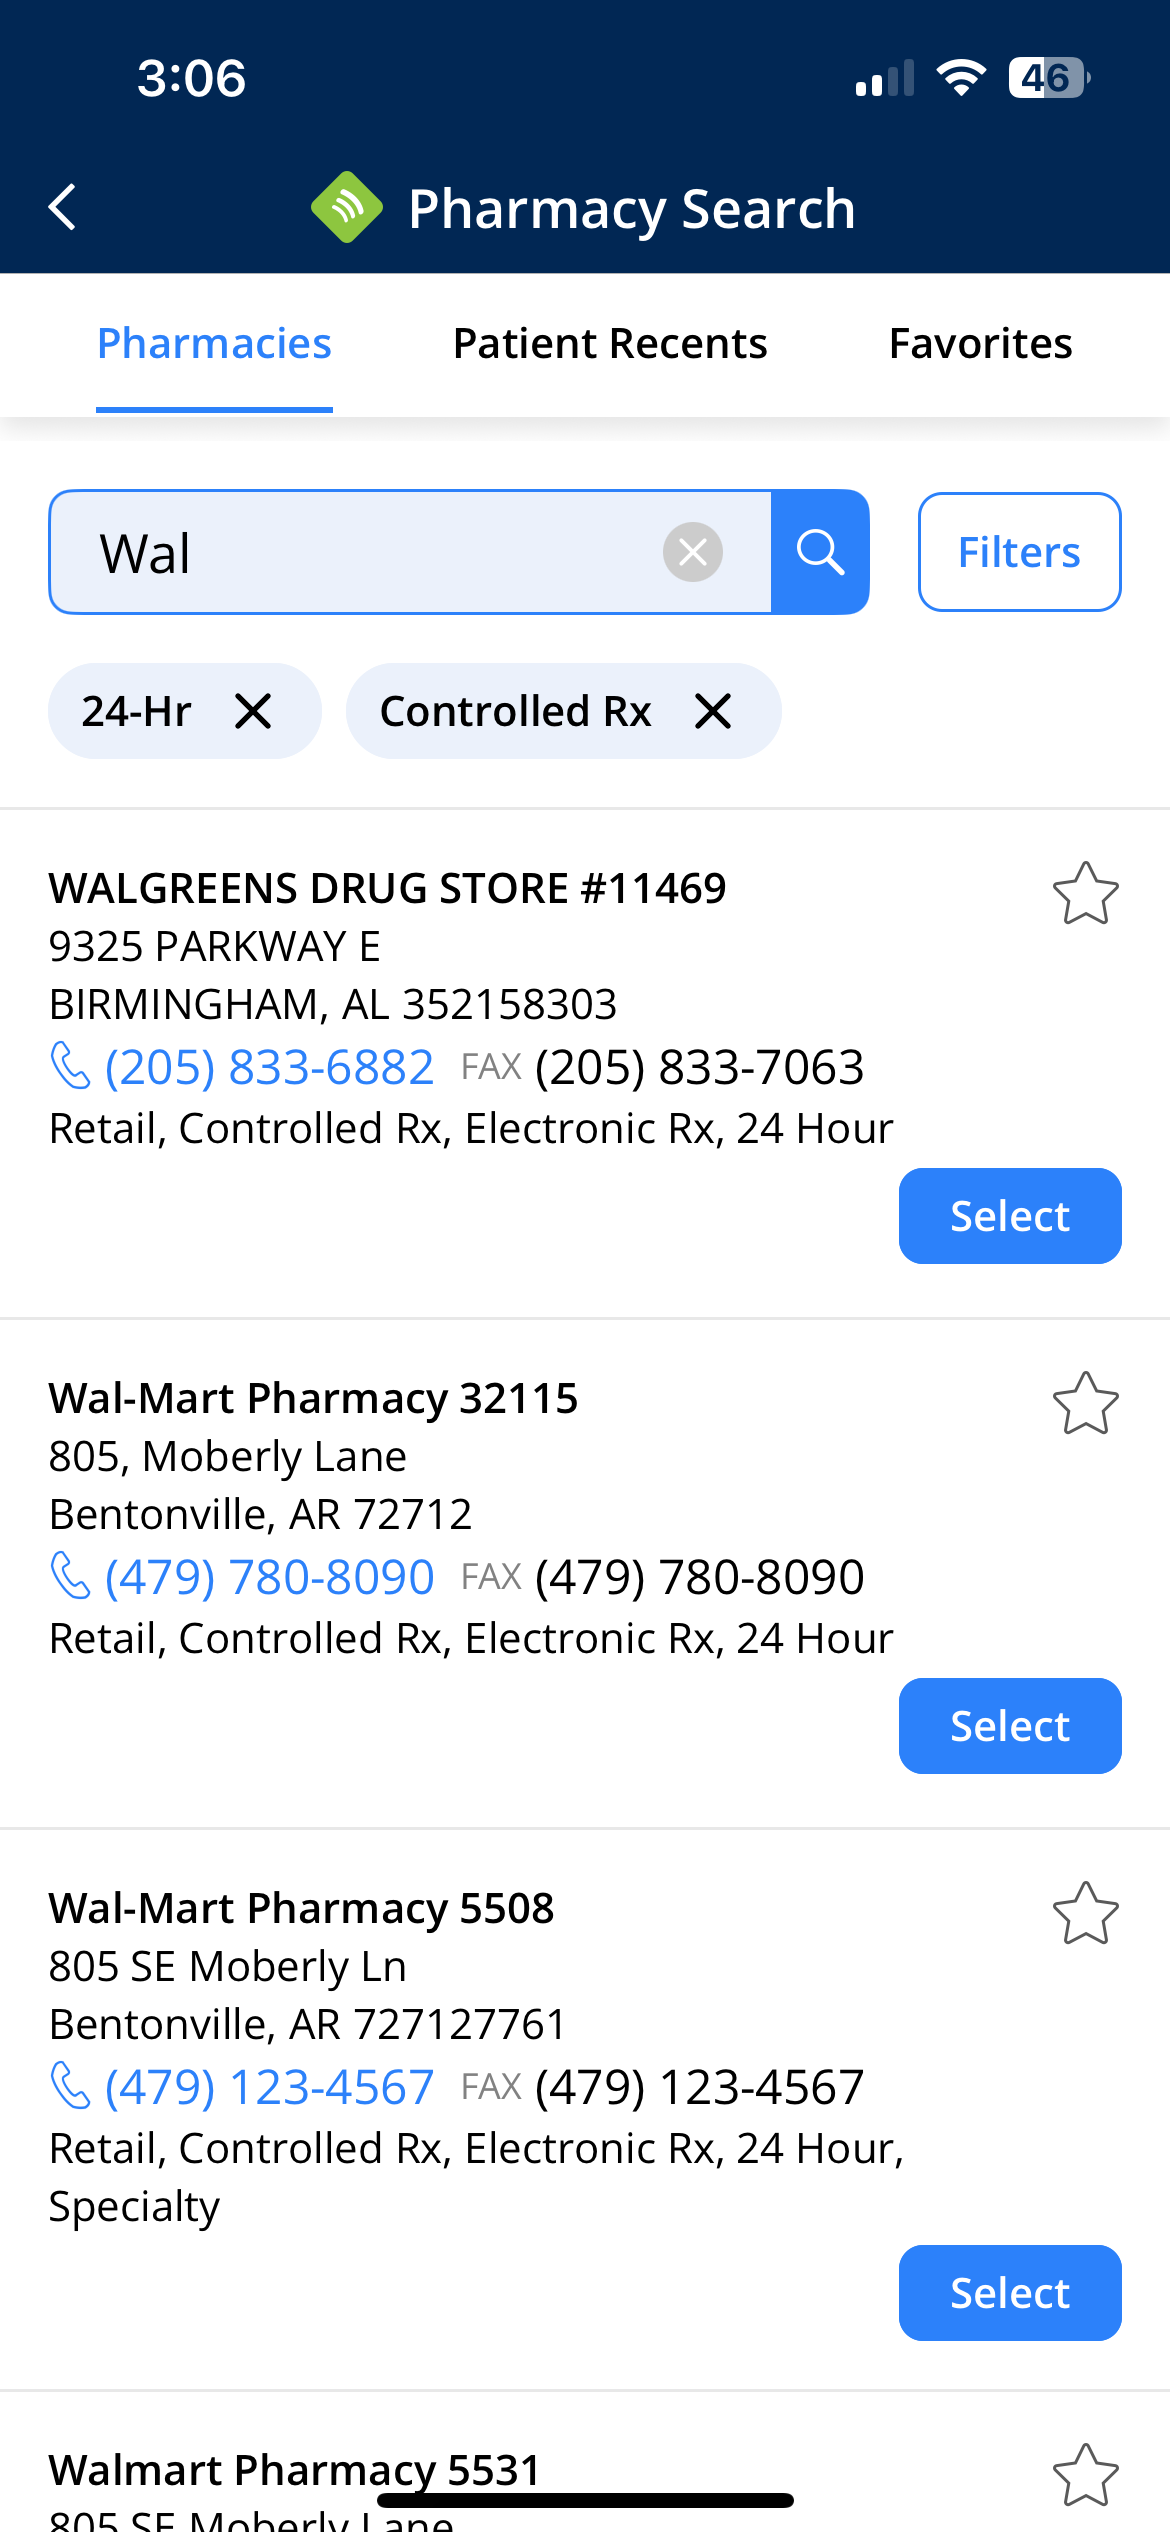Tap phone icon beside (479) 123-4567

[70, 2087]
